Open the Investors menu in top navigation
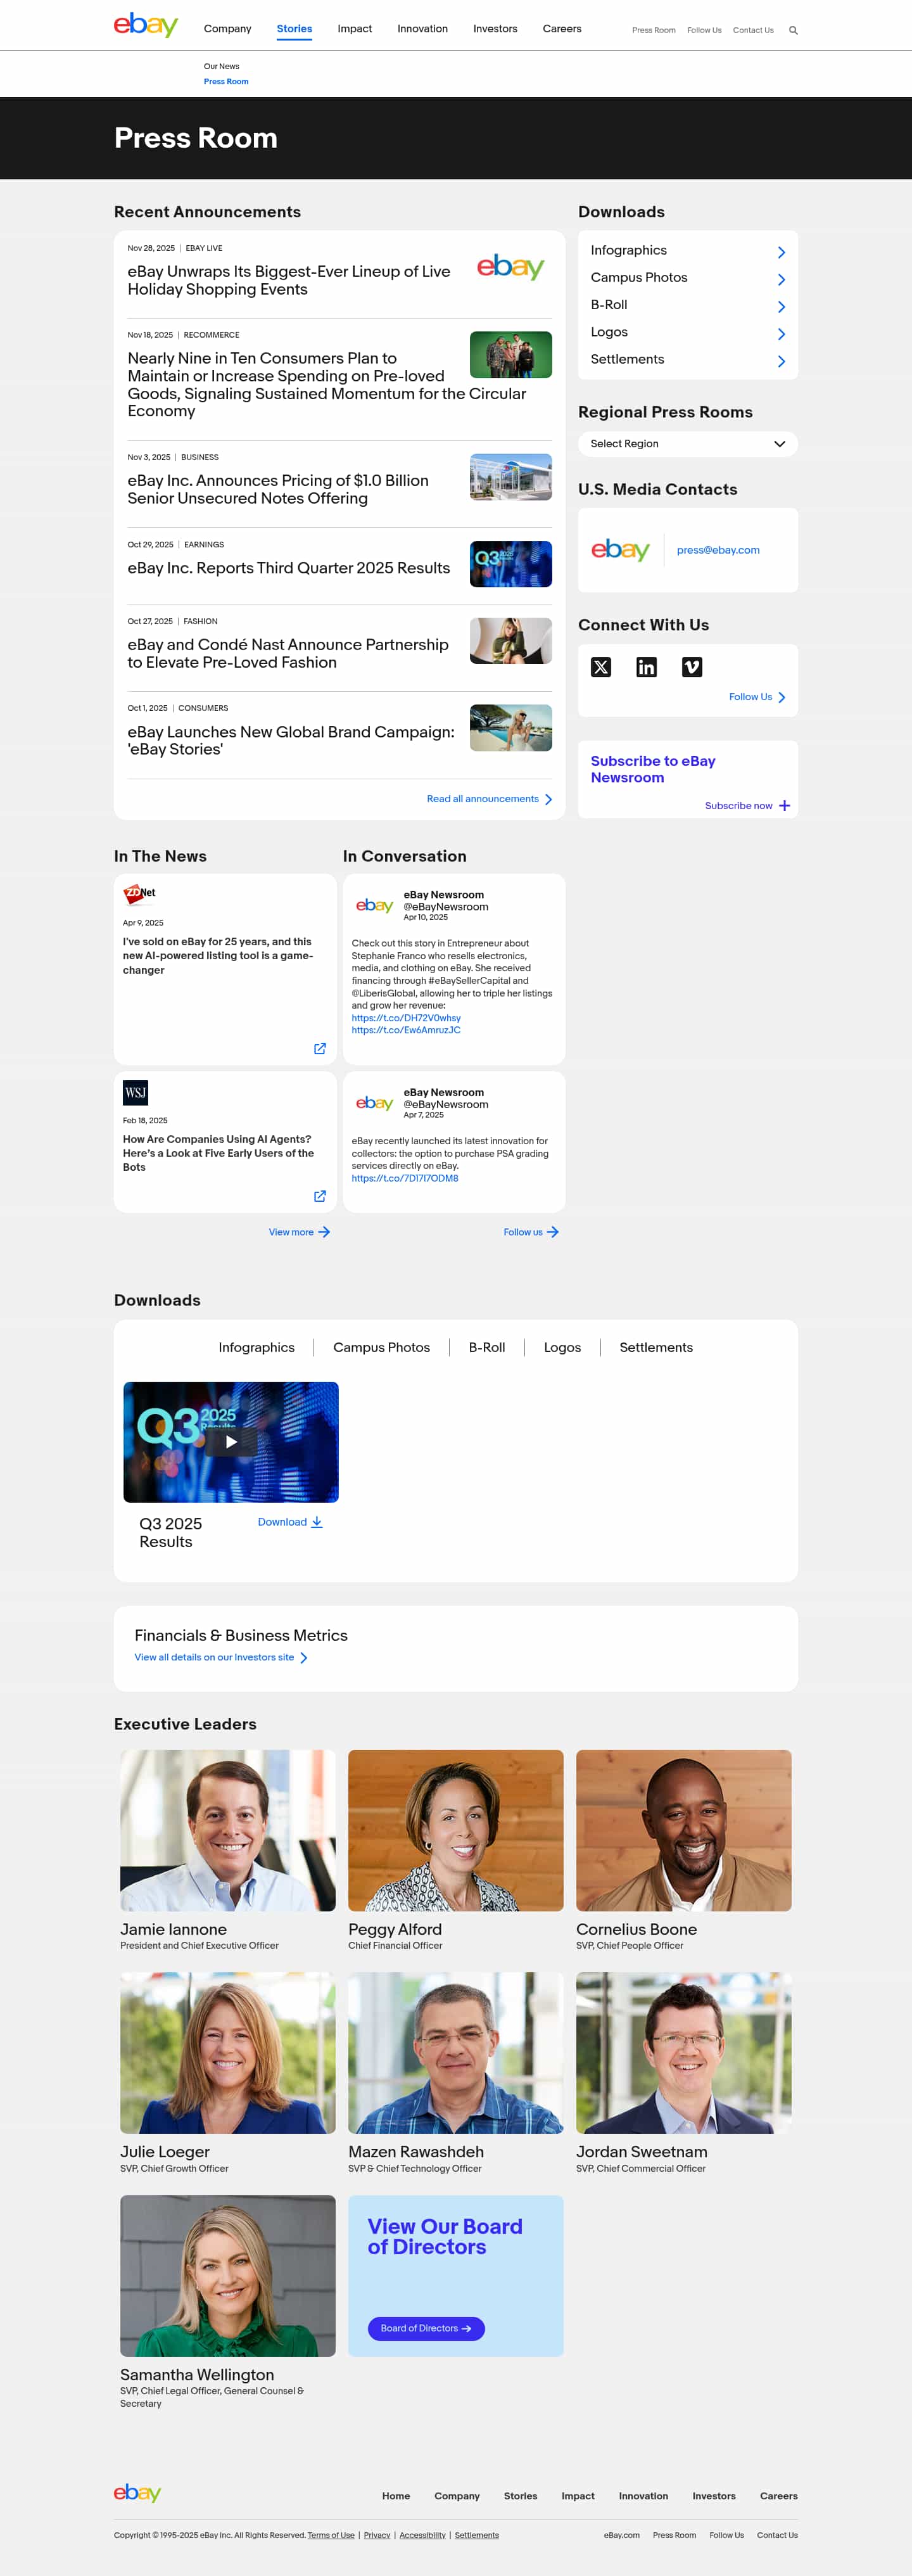 pos(495,29)
